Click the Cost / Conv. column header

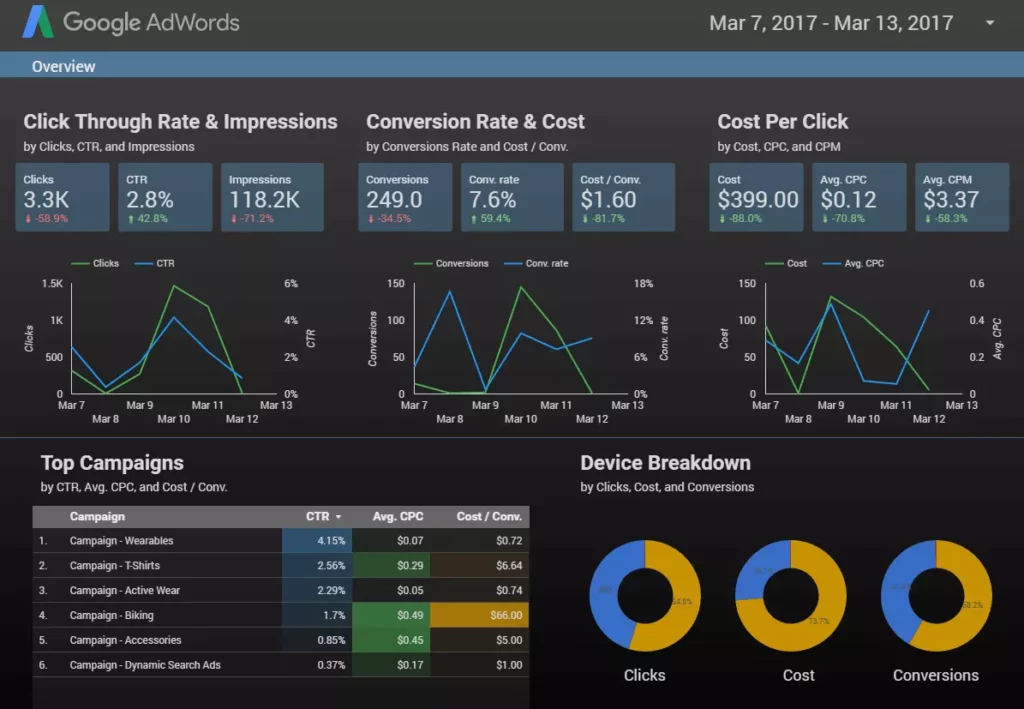[x=489, y=517]
